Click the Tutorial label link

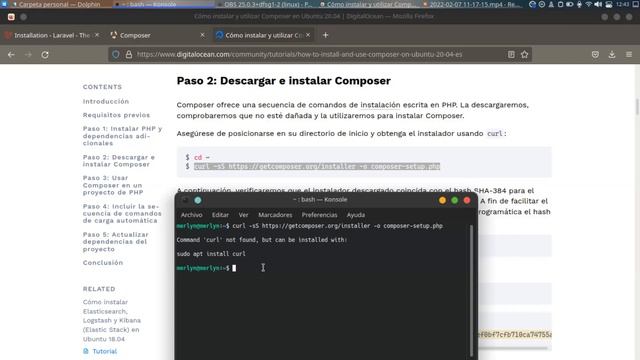(x=104, y=351)
